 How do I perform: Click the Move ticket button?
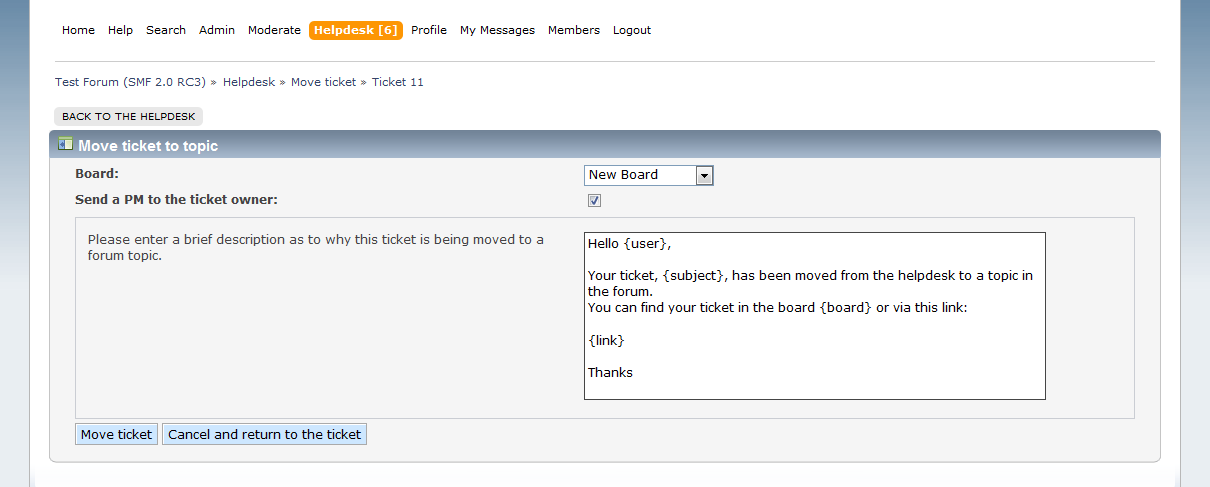(x=116, y=434)
